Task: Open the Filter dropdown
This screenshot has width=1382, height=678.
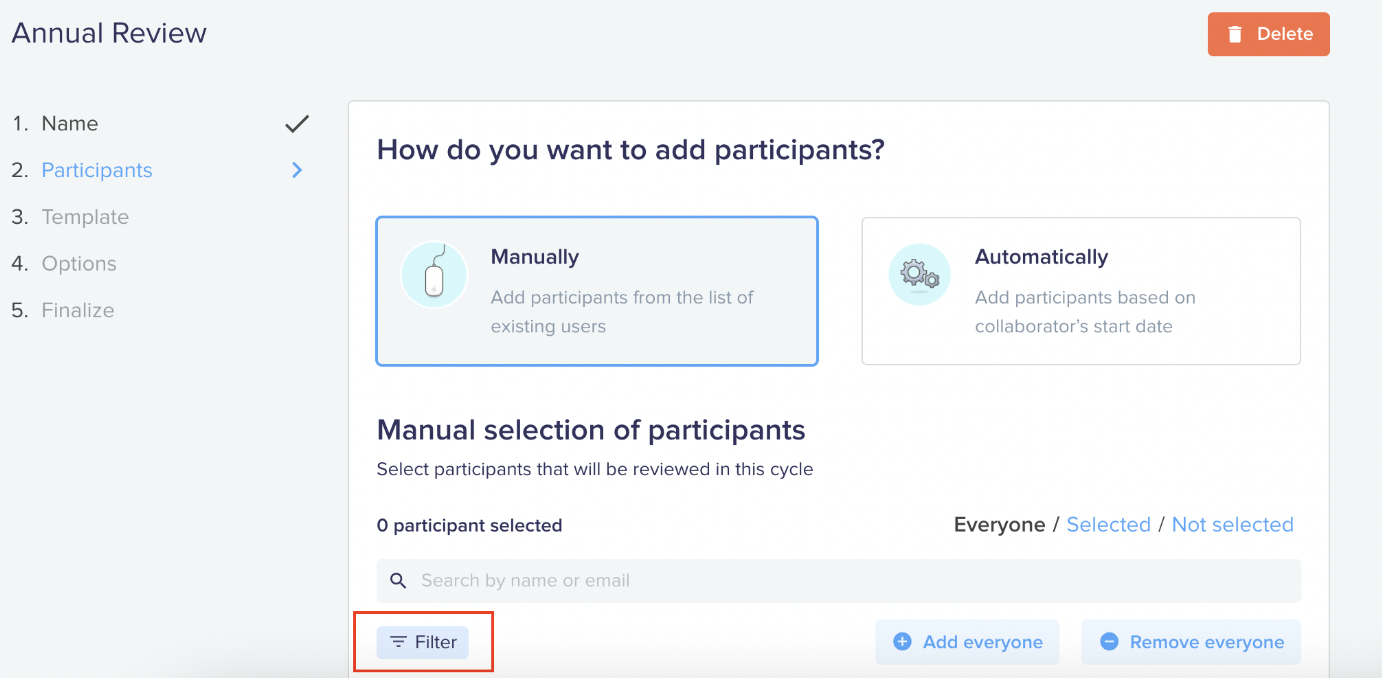Action: (x=422, y=642)
